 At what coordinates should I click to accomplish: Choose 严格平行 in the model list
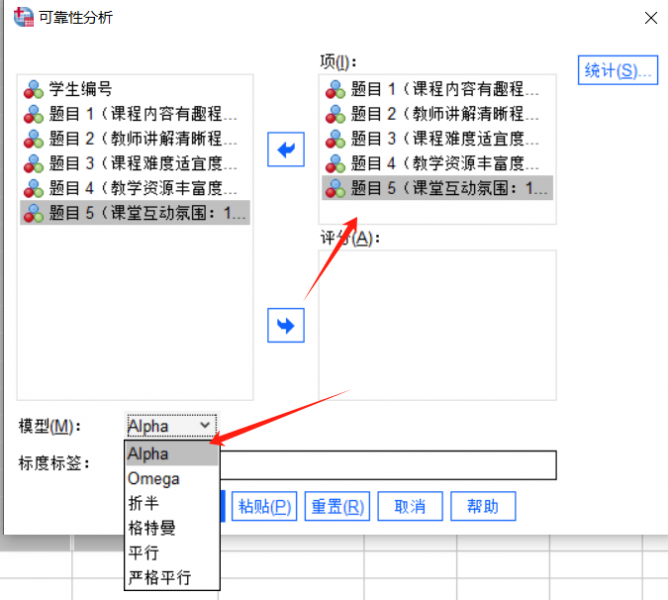172,577
